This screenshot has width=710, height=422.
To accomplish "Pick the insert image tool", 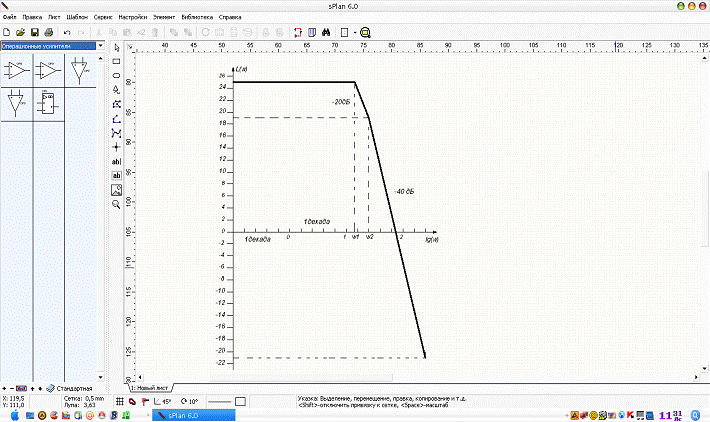I will point(116,188).
